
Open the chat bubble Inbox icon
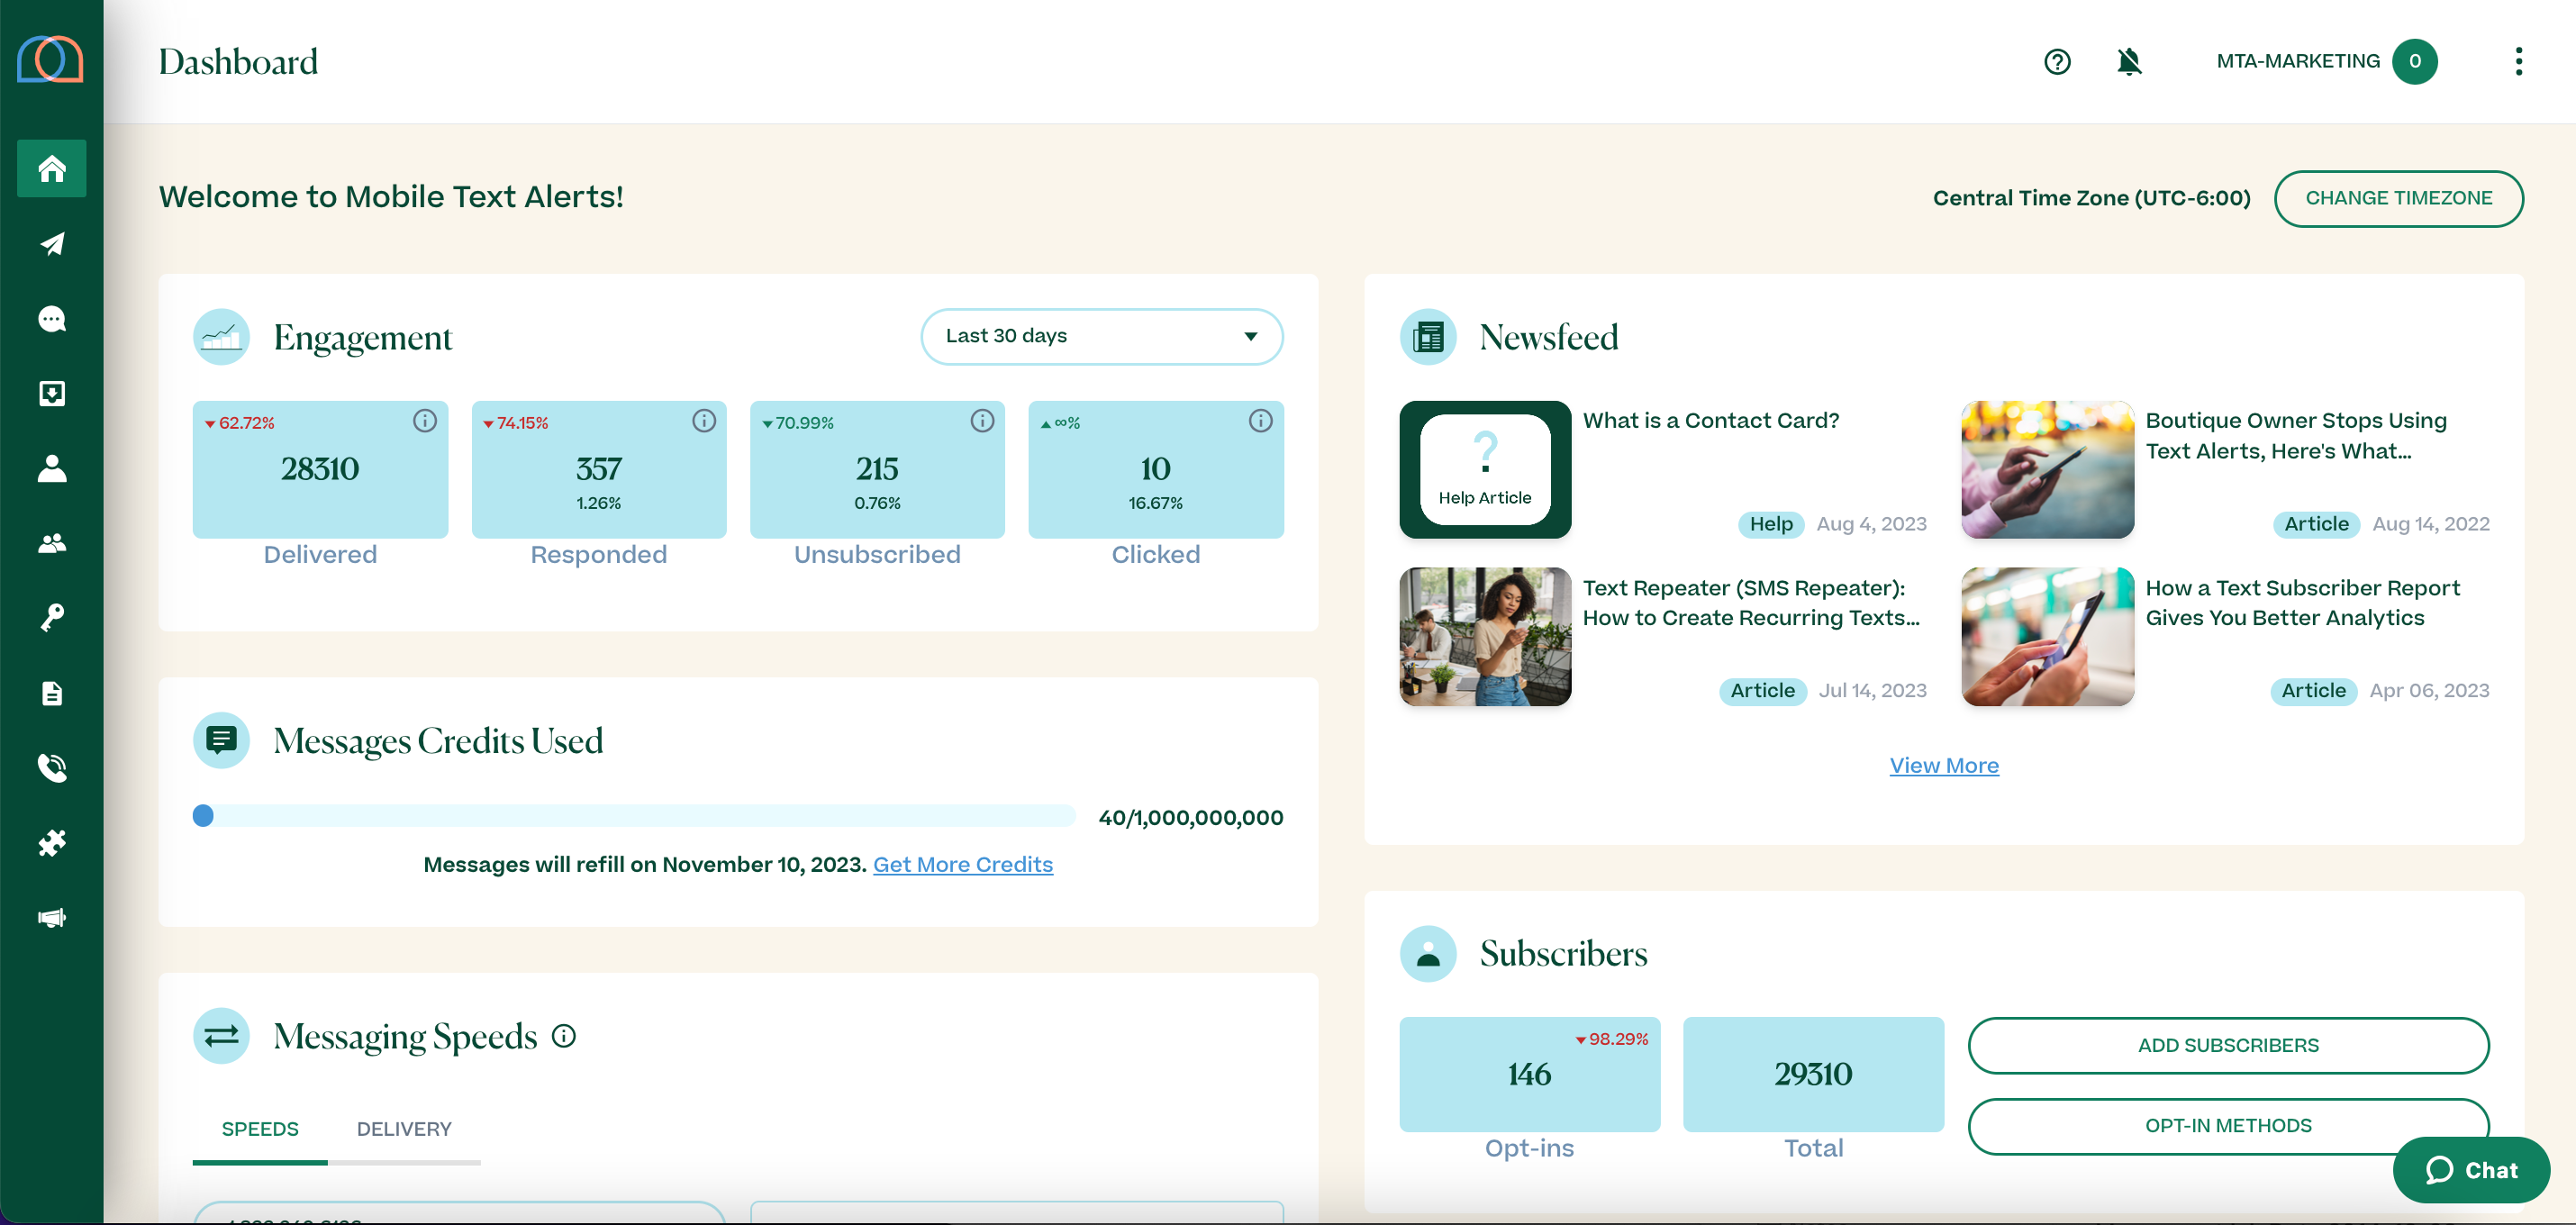point(52,319)
